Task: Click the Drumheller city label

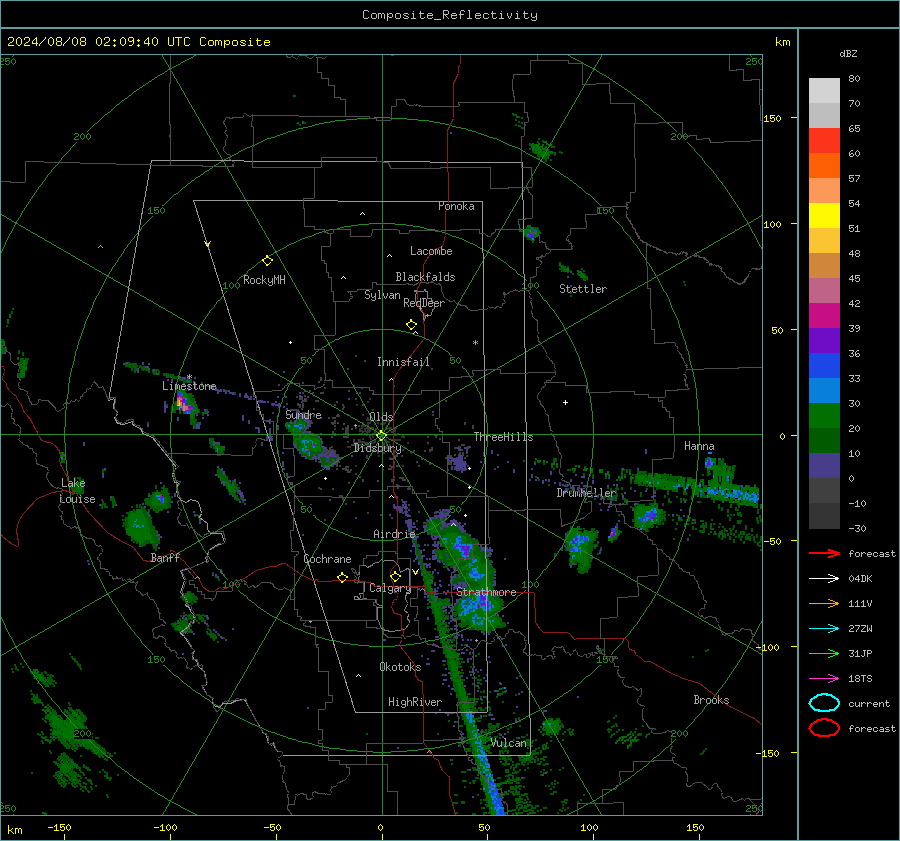Action: [x=586, y=493]
